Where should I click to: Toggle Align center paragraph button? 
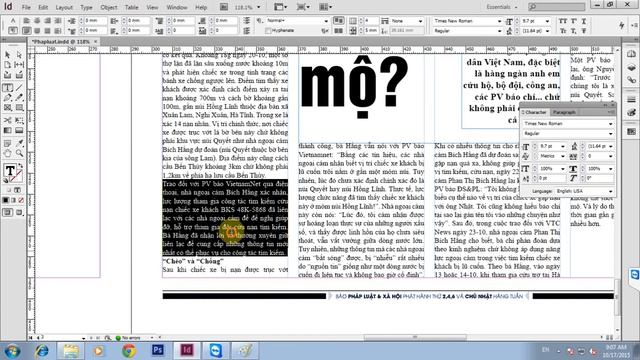(37, 20)
